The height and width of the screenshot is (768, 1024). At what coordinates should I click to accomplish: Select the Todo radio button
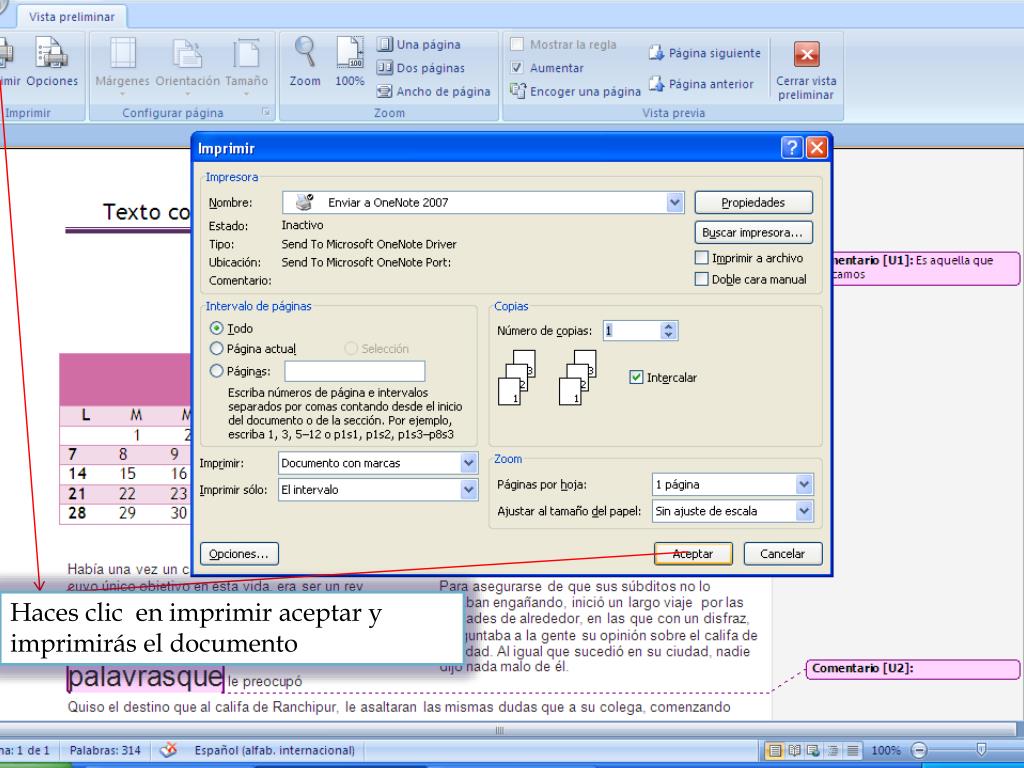[x=216, y=328]
